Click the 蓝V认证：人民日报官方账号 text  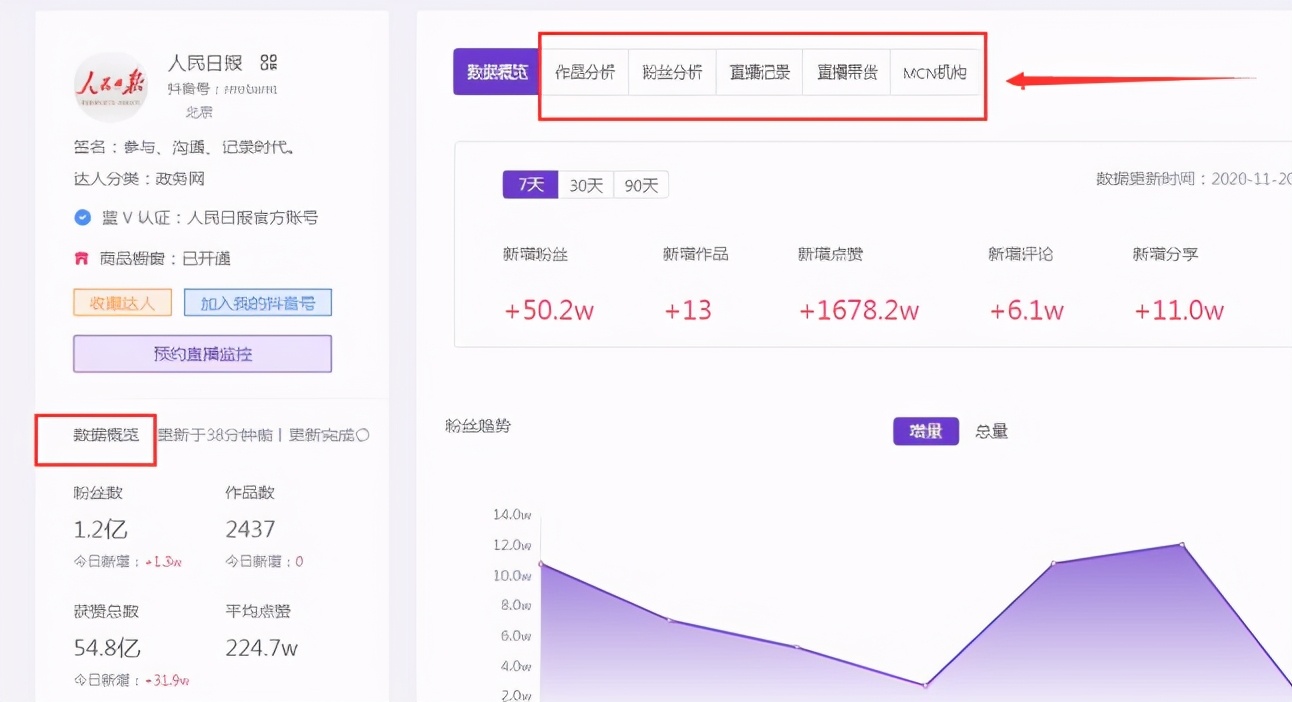209,217
